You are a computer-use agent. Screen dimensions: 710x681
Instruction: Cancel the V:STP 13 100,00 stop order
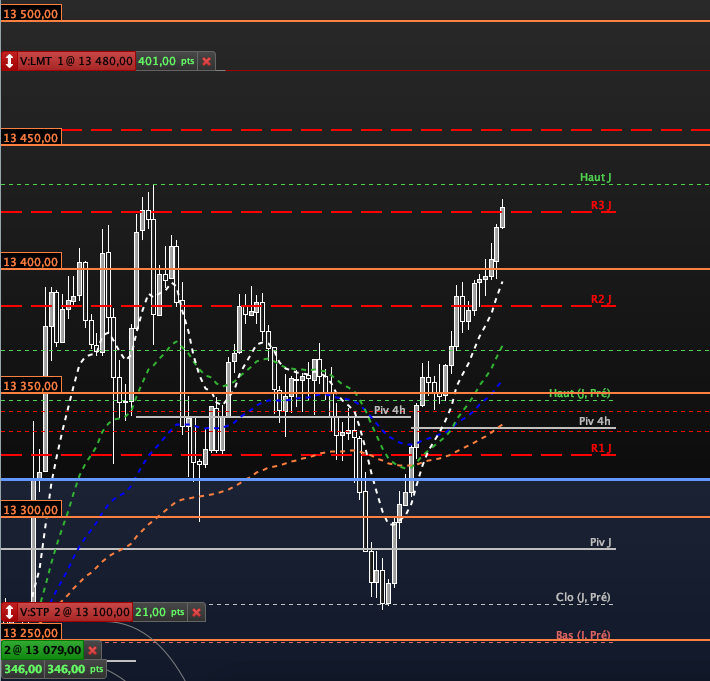(x=197, y=612)
